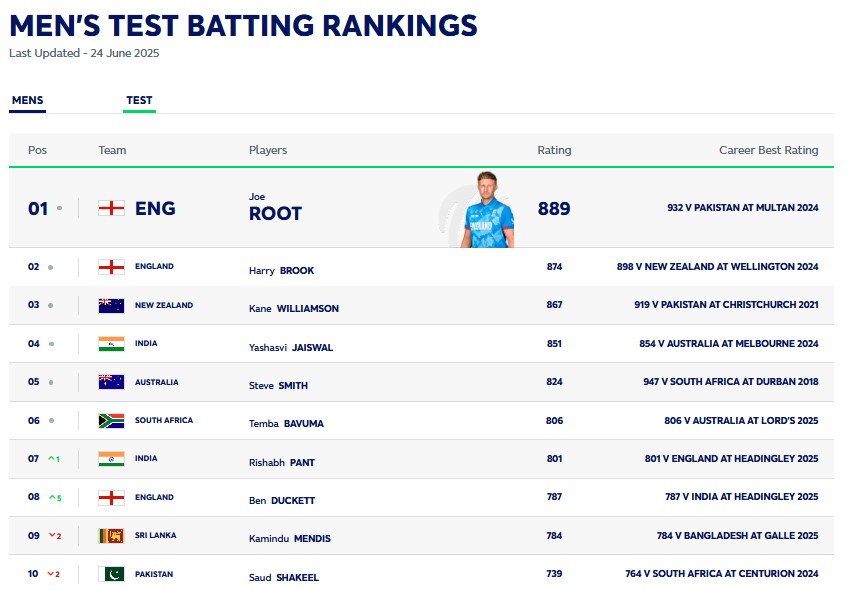The width and height of the screenshot is (868, 590).
Task: Select the TEST format tab
Action: (139, 100)
